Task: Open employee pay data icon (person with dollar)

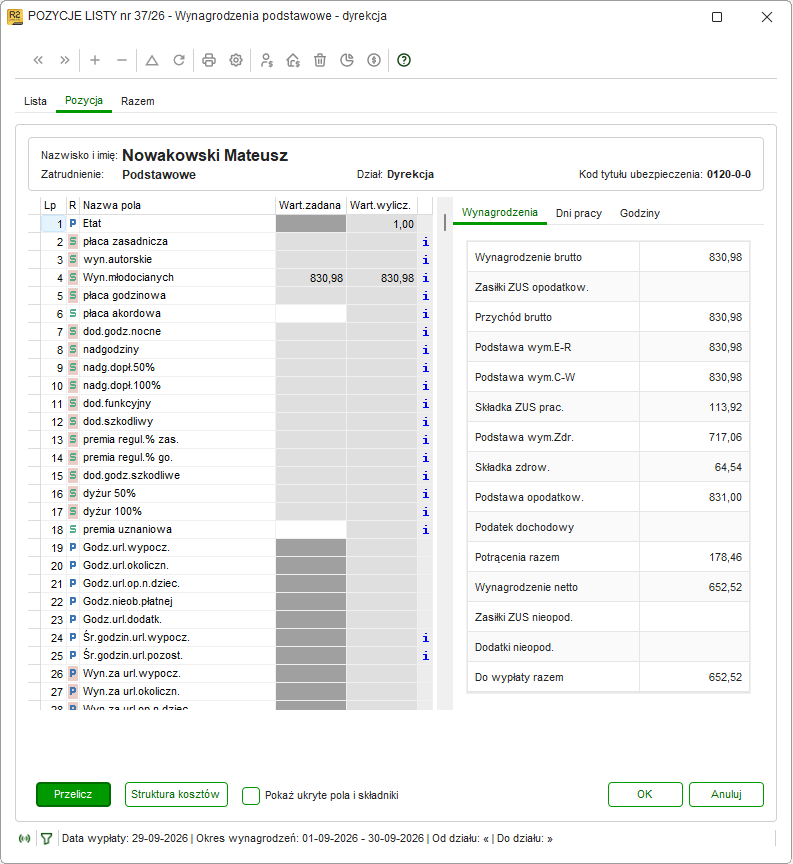Action: [x=267, y=60]
